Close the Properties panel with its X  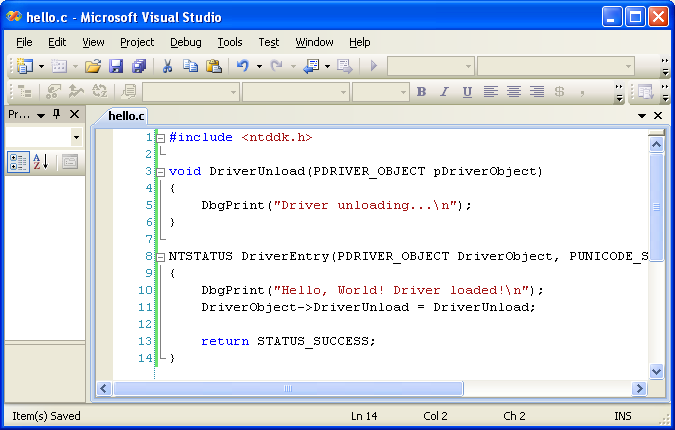point(74,115)
